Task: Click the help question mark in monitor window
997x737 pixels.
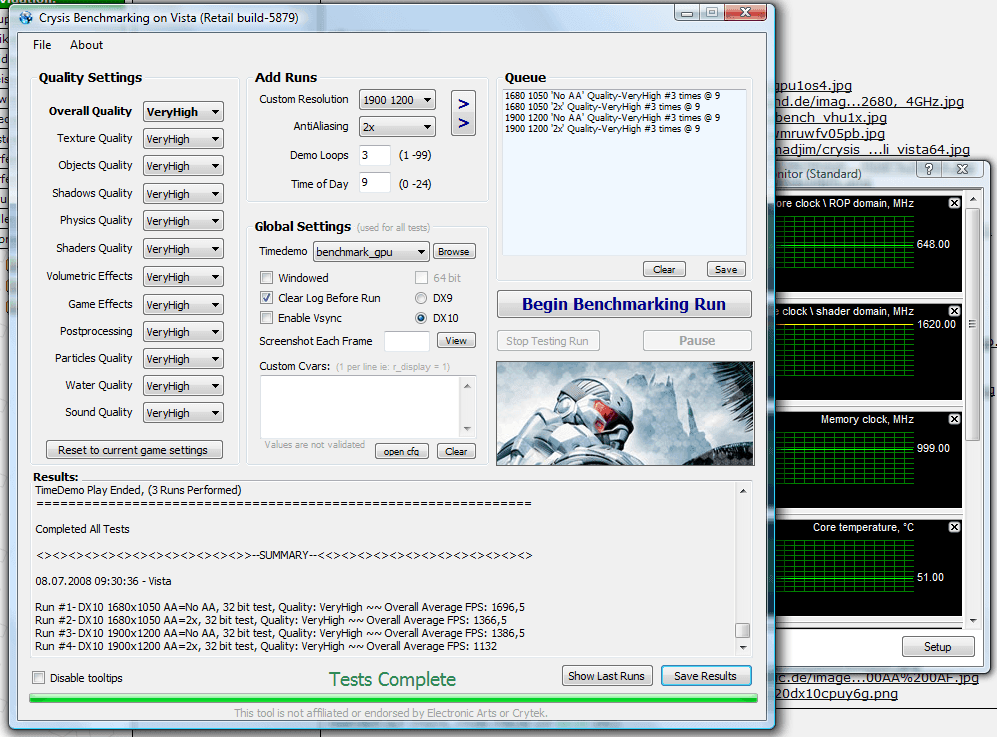Action: (929, 169)
